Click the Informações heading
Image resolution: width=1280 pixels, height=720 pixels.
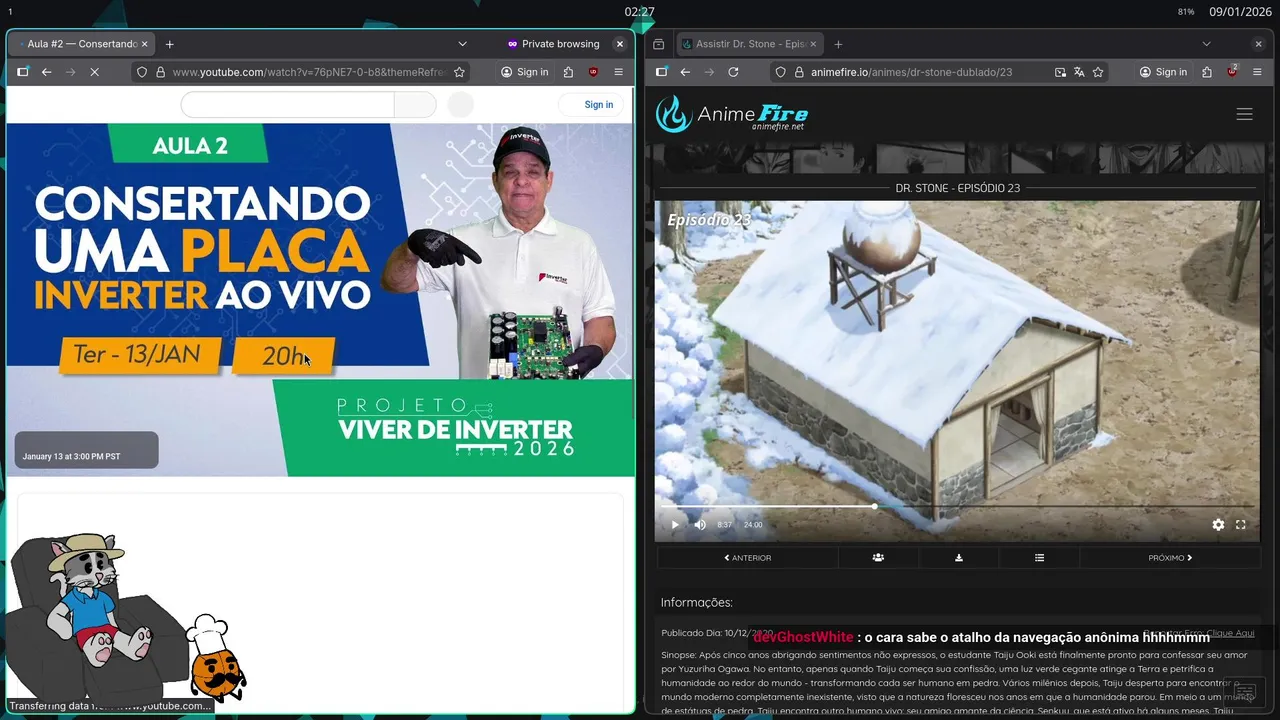[697, 602]
